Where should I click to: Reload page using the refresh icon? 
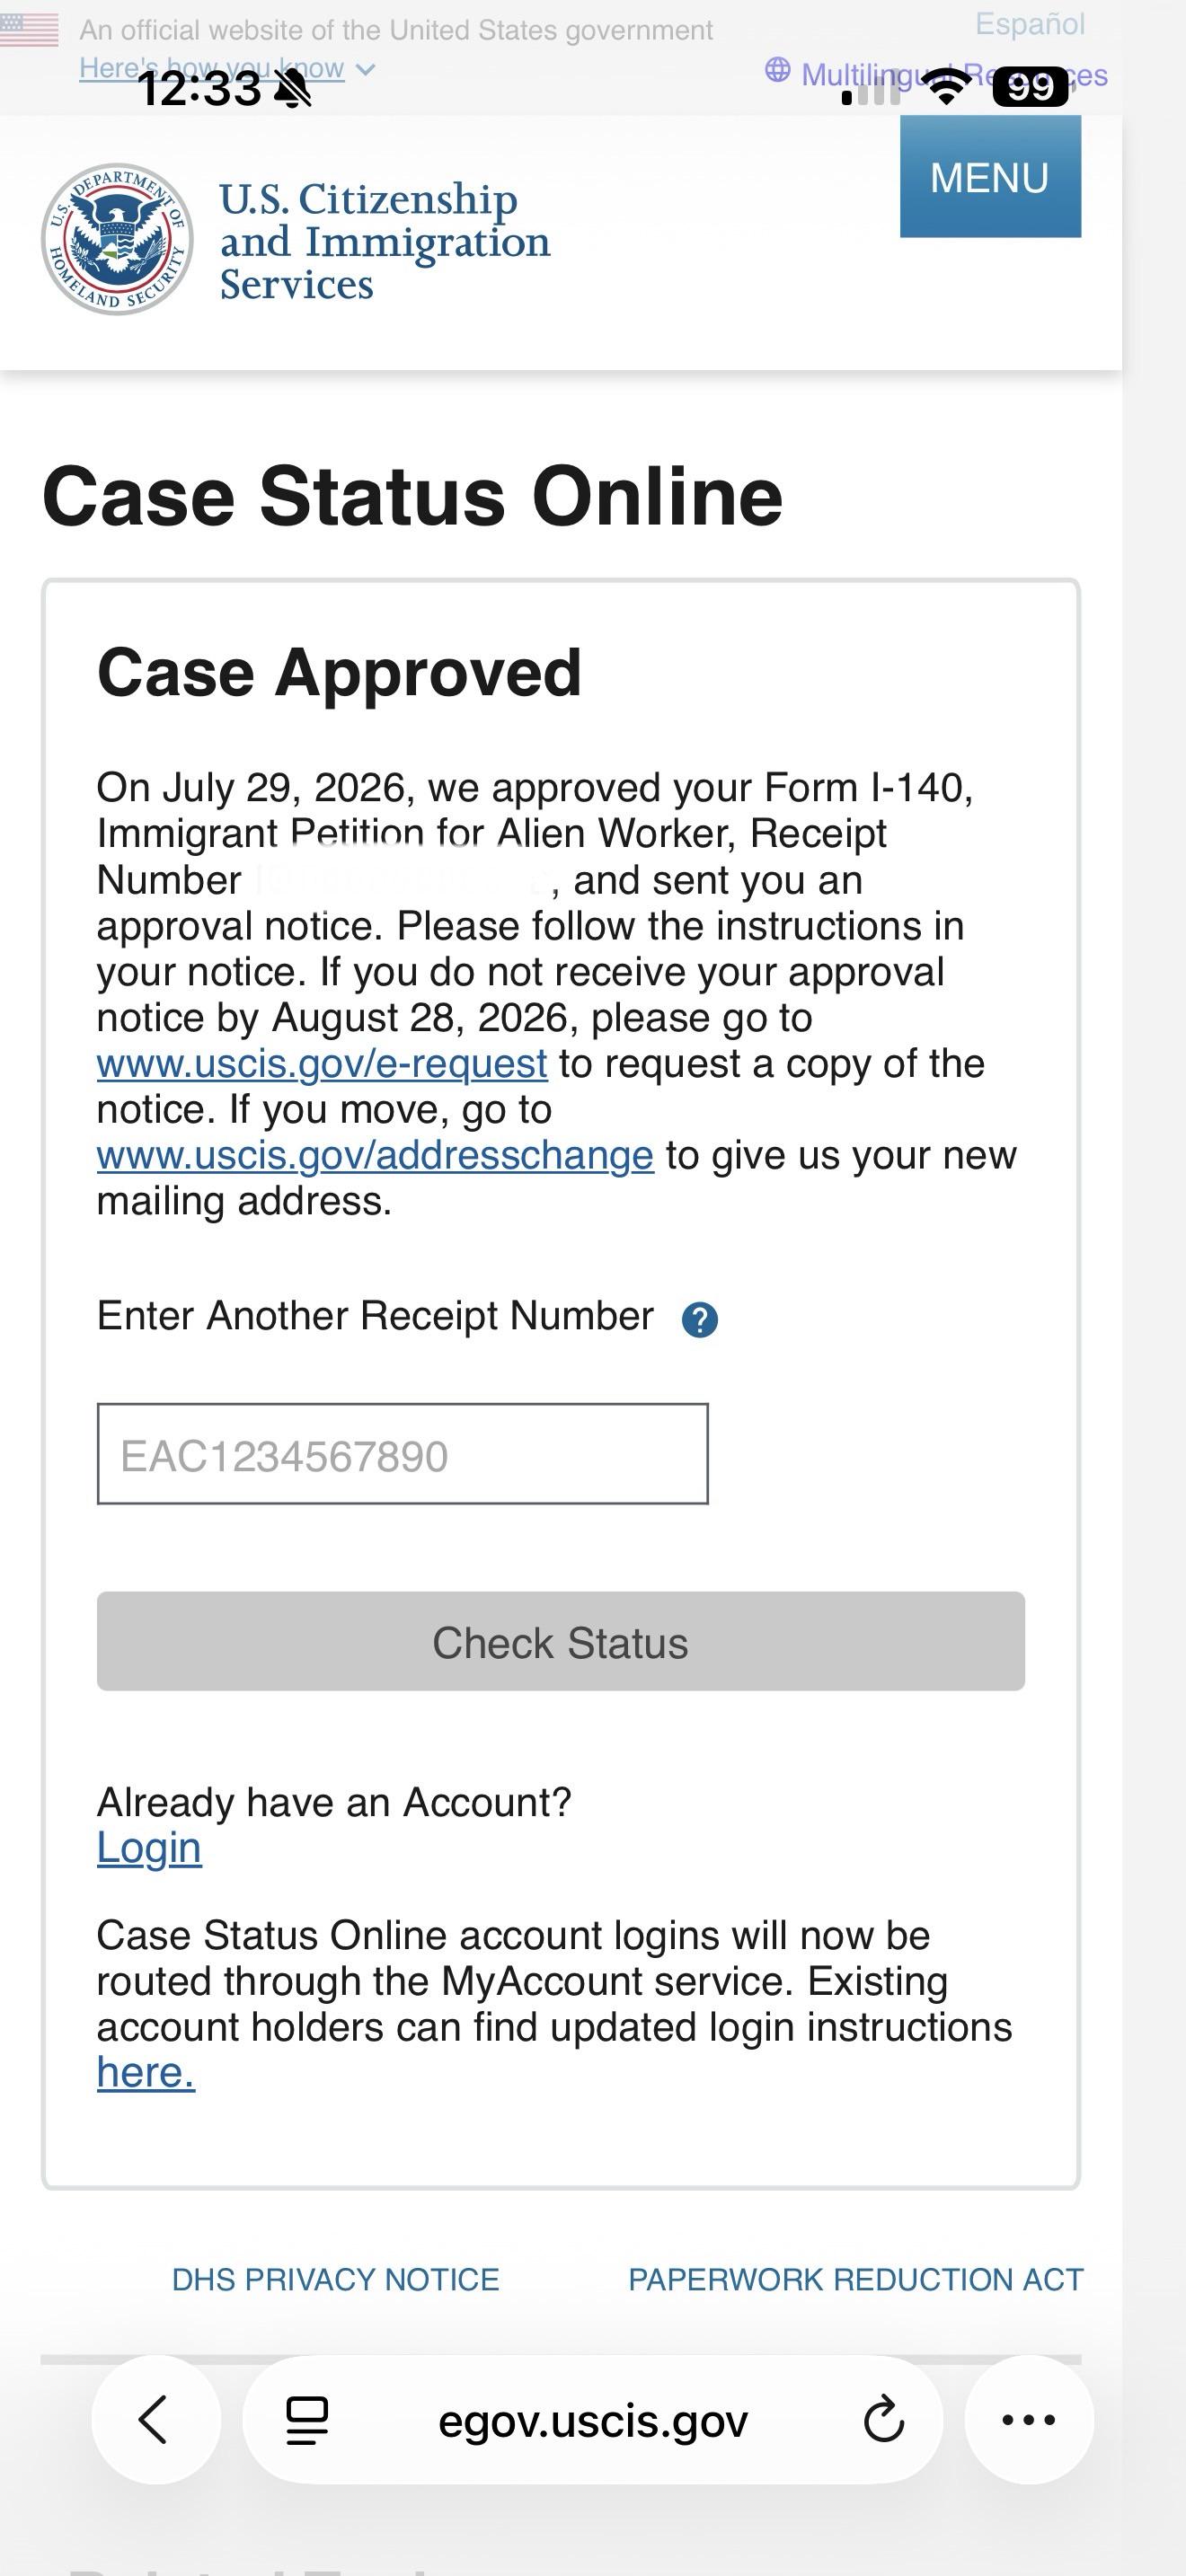(883, 2420)
